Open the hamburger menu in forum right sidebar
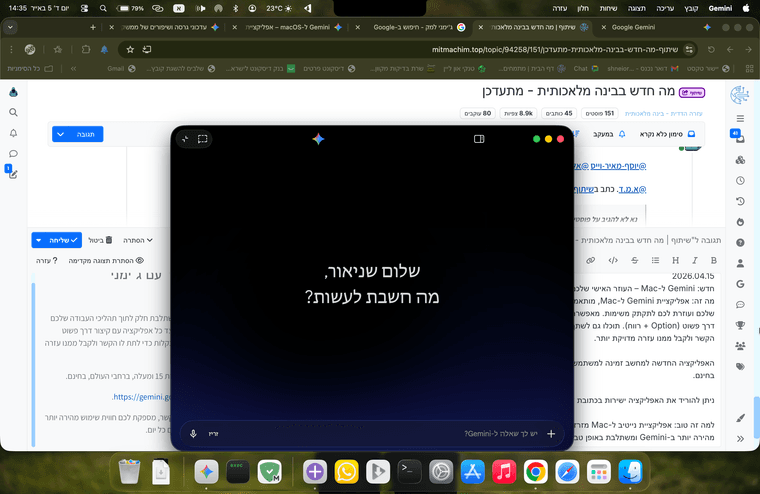 click(x=740, y=119)
